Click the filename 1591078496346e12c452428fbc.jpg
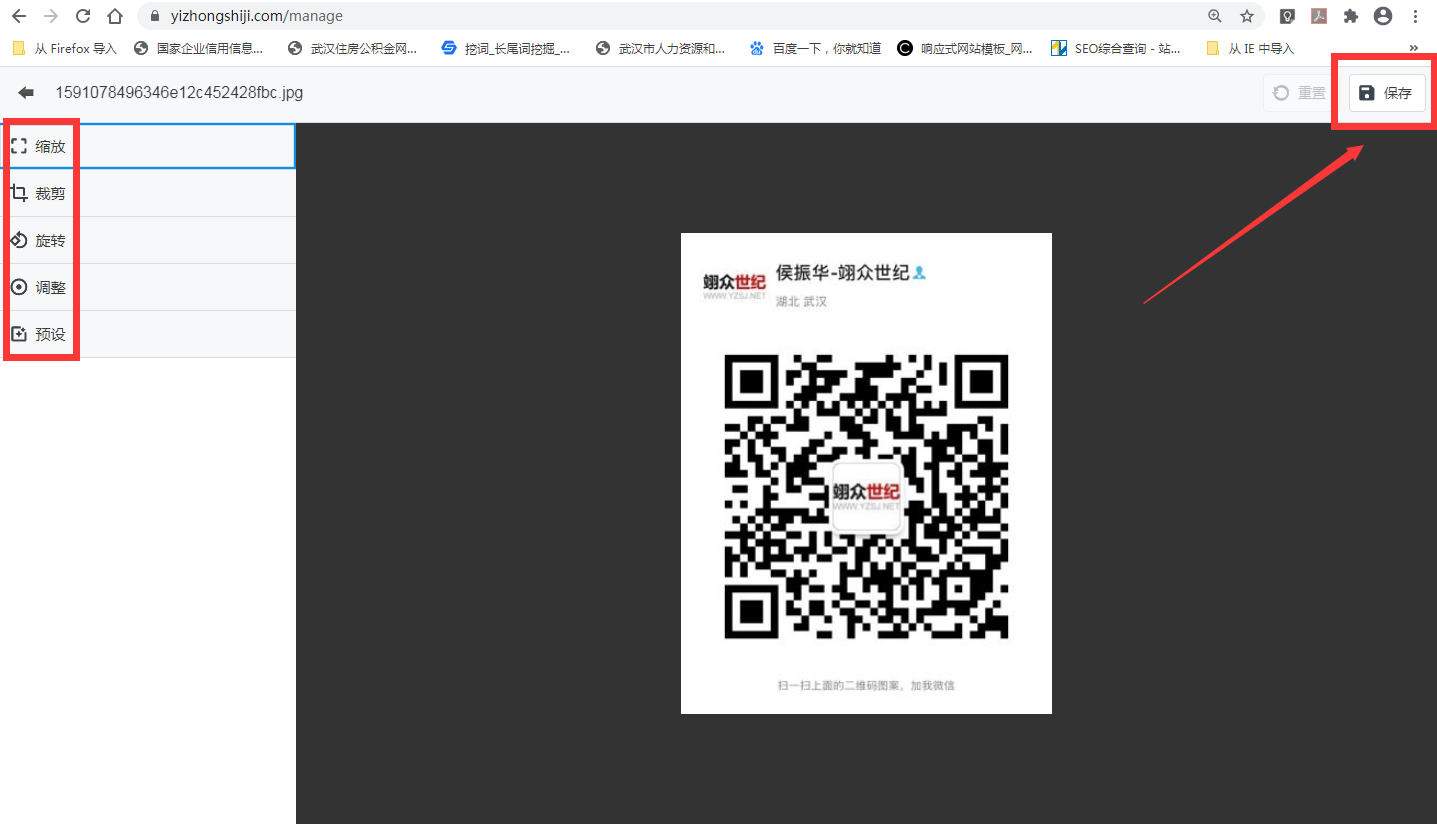The height and width of the screenshot is (824, 1437). tap(179, 93)
